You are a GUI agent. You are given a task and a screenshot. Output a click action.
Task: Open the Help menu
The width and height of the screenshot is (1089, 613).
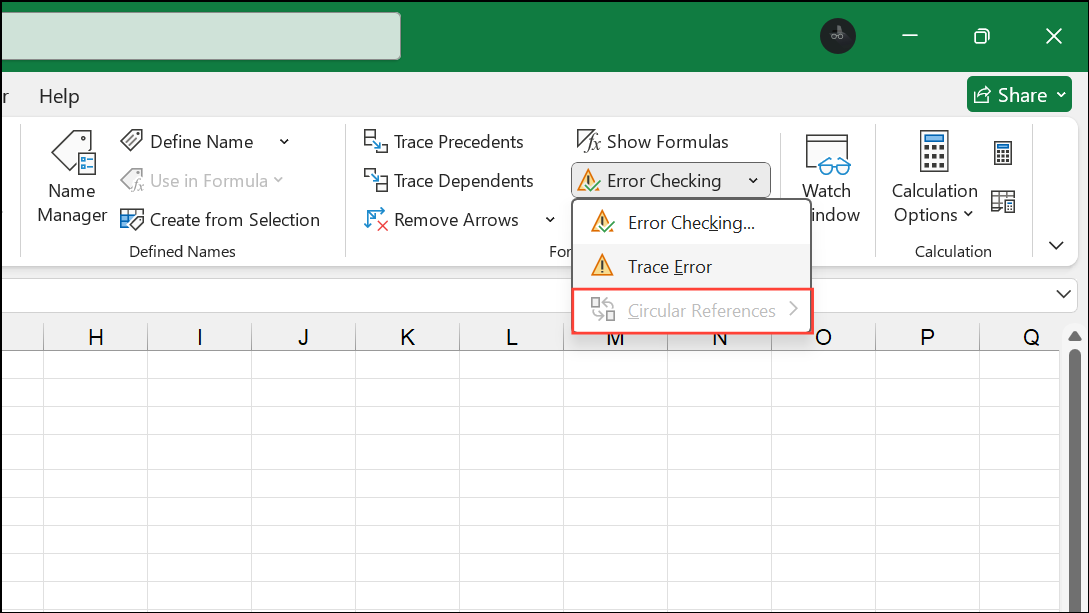(58, 96)
